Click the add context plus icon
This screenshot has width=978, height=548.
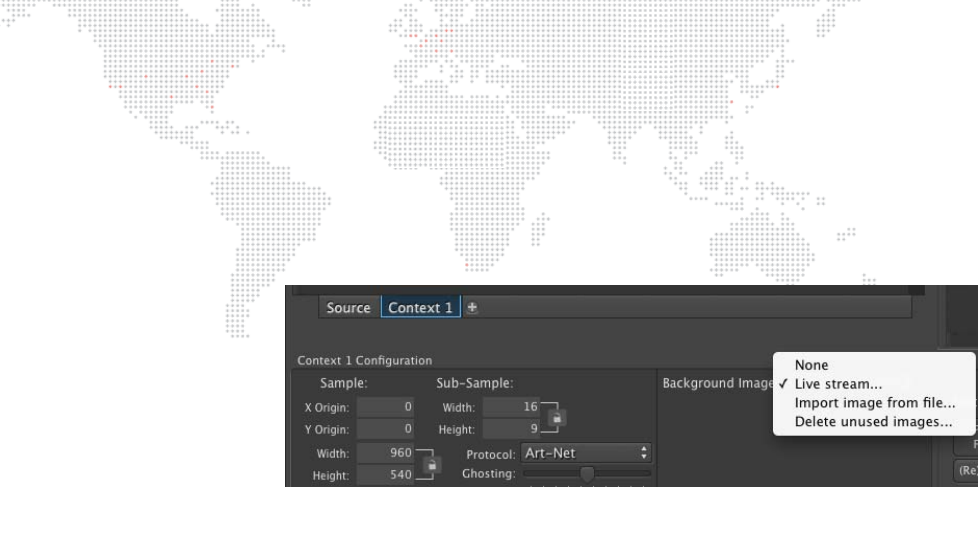pos(472,308)
